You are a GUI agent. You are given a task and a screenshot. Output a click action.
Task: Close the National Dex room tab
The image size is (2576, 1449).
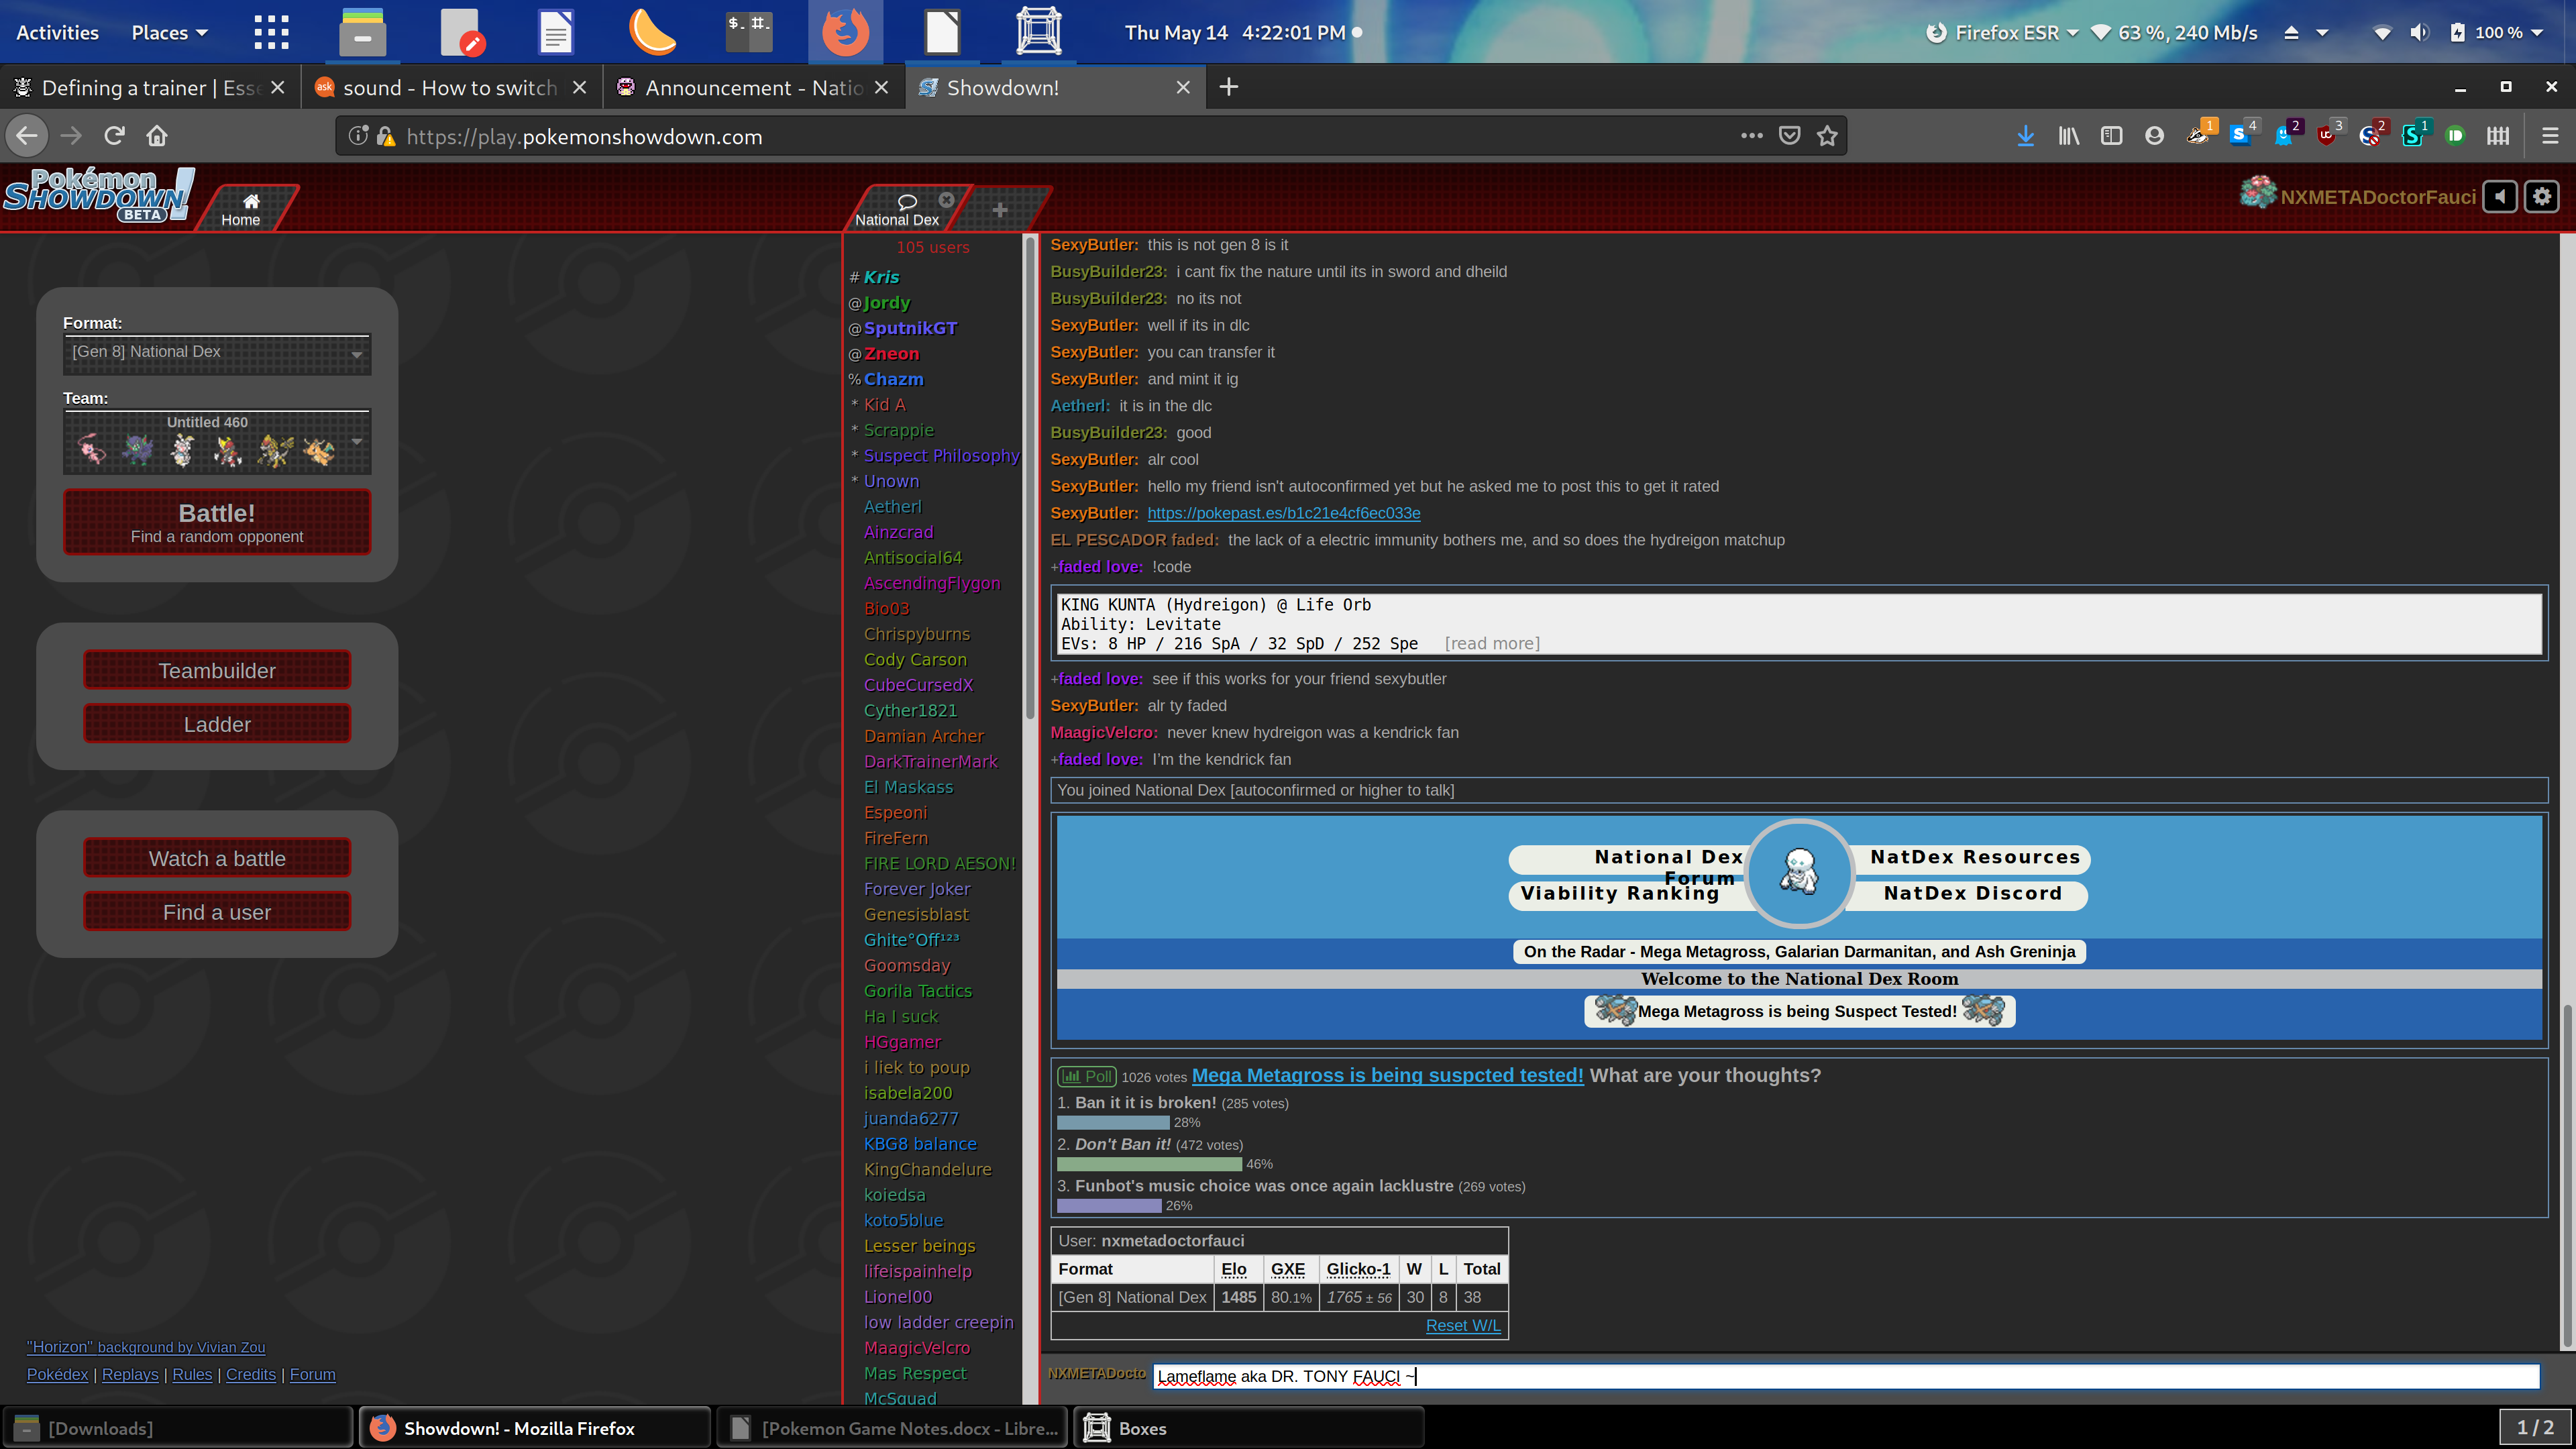[946, 199]
